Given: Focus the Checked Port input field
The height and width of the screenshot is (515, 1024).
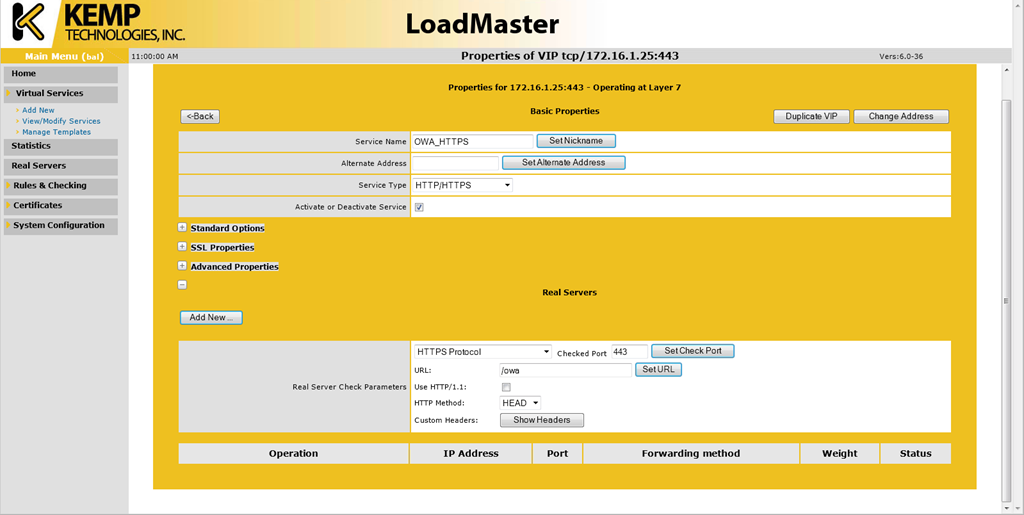Looking at the screenshot, I should (630, 352).
